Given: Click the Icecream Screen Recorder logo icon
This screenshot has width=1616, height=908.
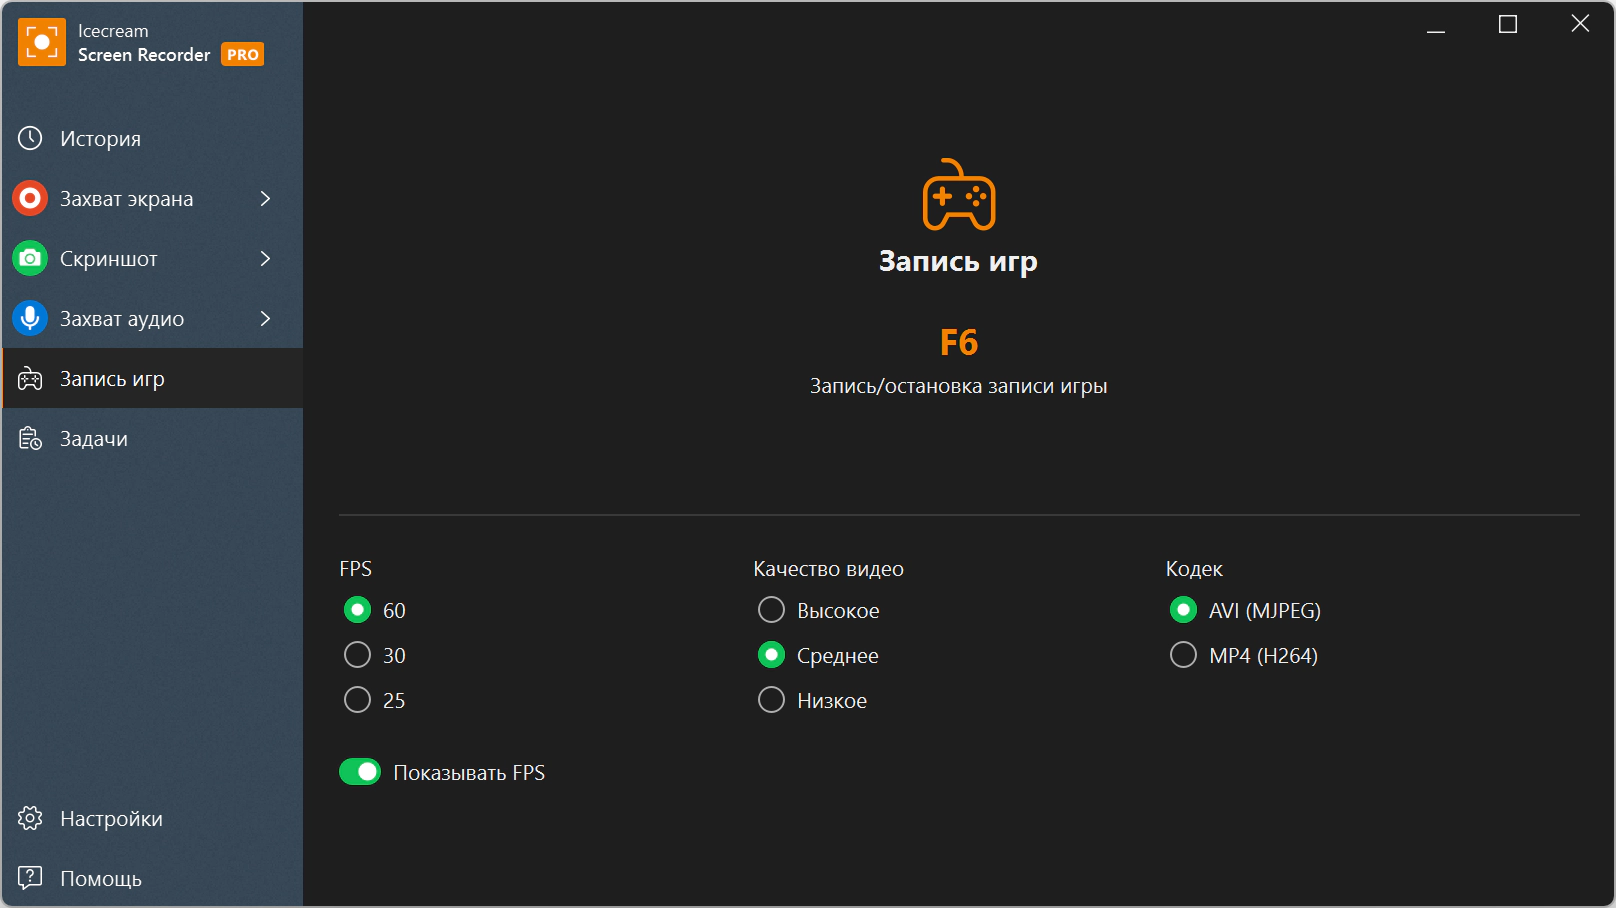Looking at the screenshot, I should (42, 42).
